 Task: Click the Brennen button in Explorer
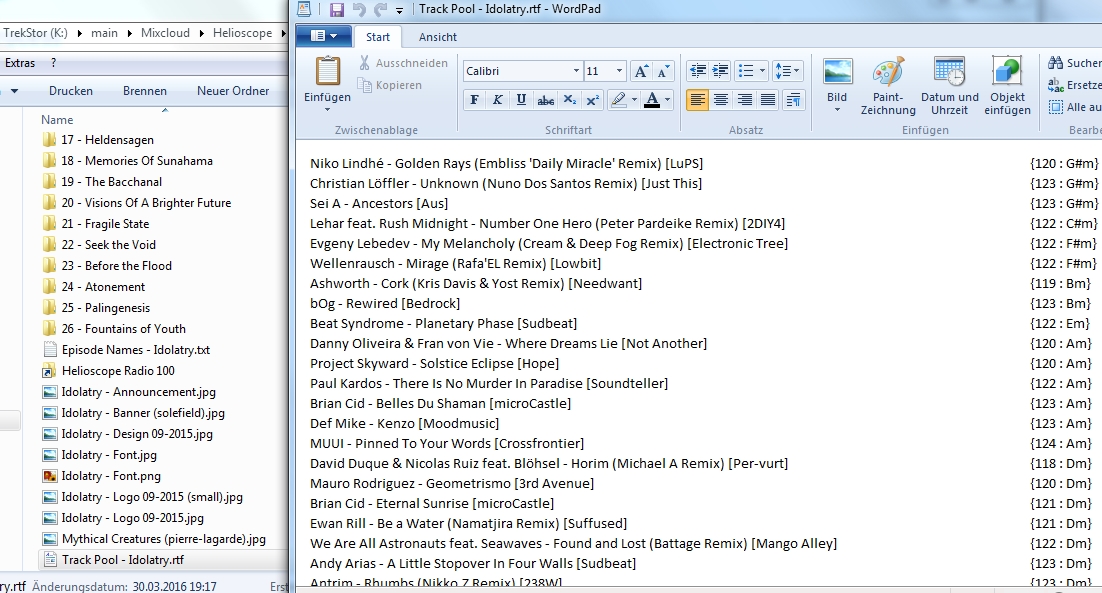point(145,91)
